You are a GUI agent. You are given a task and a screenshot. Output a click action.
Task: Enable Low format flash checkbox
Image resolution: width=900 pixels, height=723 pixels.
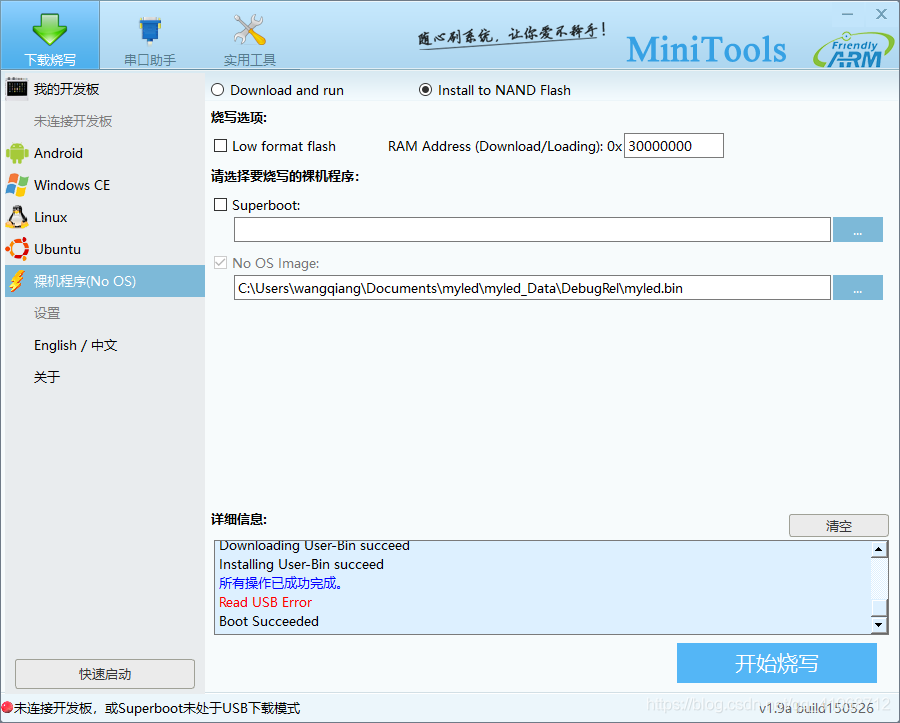[x=220, y=146]
